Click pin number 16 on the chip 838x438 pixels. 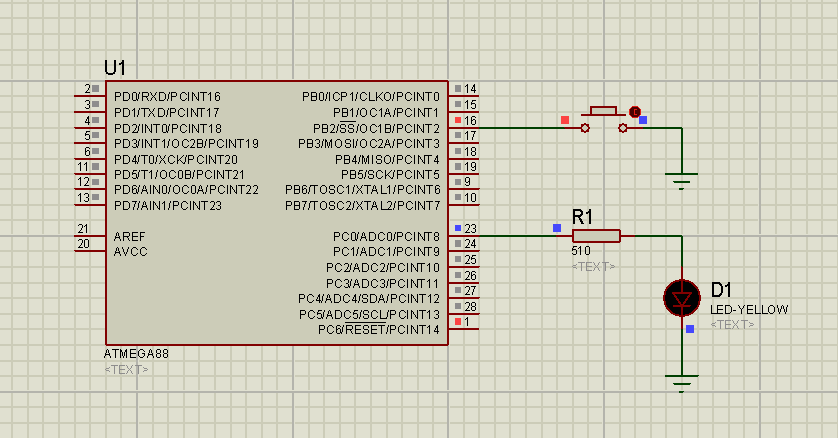click(x=470, y=121)
